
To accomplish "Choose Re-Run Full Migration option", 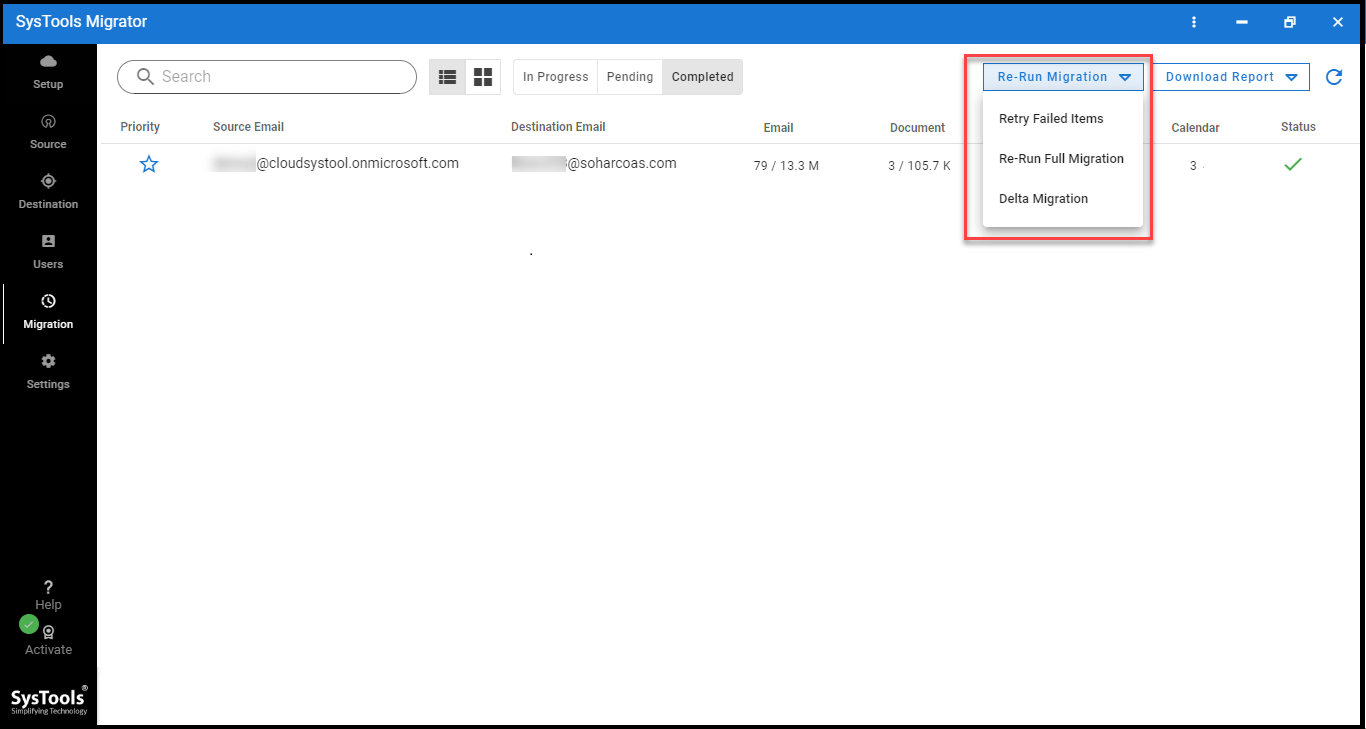I will click(x=1063, y=158).
